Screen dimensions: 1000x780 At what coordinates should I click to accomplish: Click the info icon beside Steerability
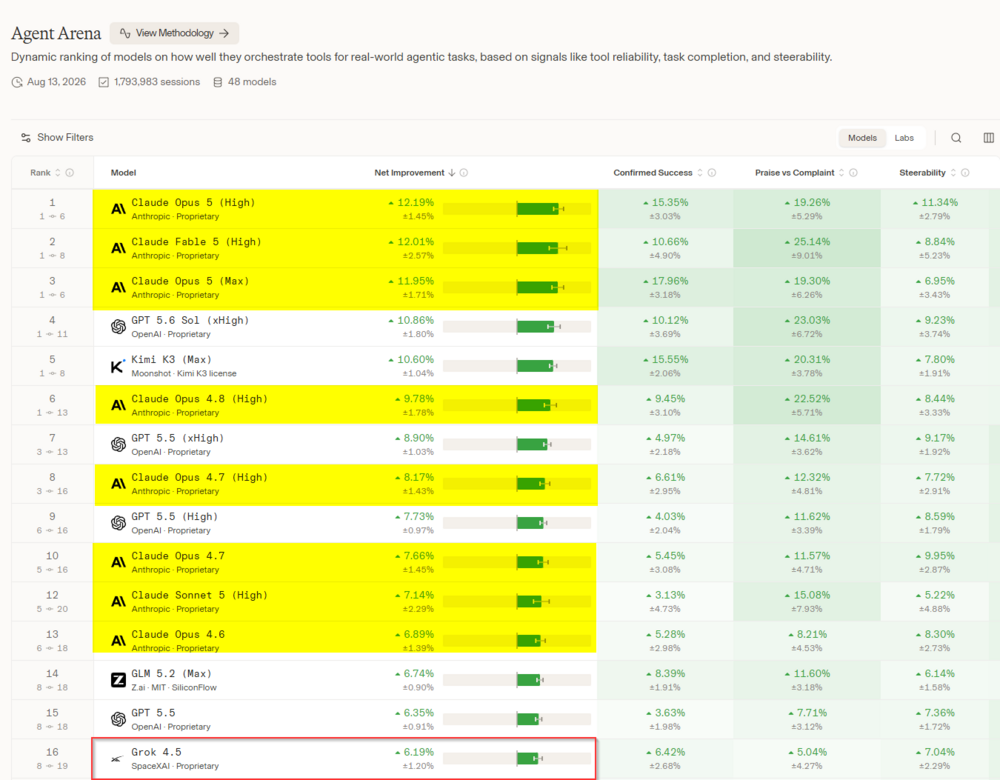(966, 173)
